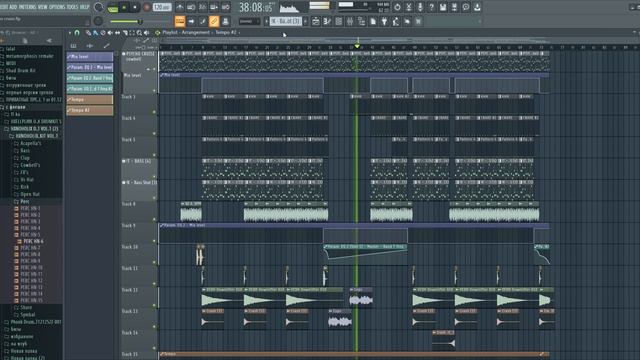Viewport: 640px width, 360px height.
Task: Open the ADD menu
Action: [13, 7]
